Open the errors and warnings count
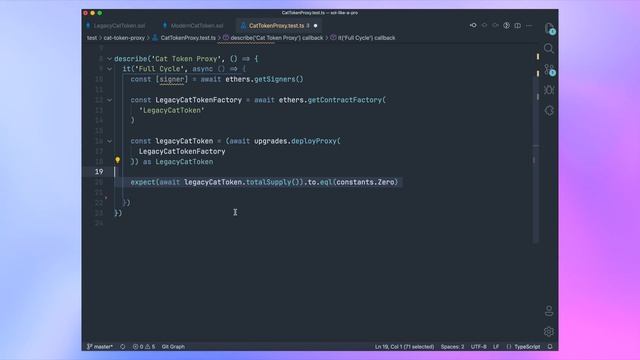The image size is (640, 360). coord(144,347)
